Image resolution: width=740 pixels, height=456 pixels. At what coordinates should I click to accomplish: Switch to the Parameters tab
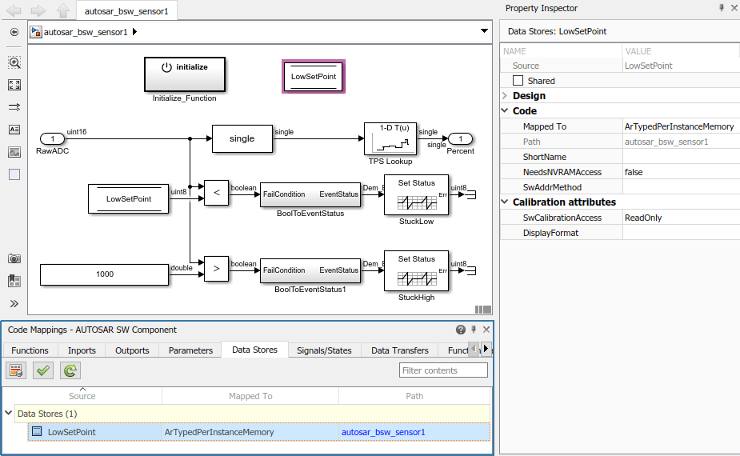click(x=191, y=351)
